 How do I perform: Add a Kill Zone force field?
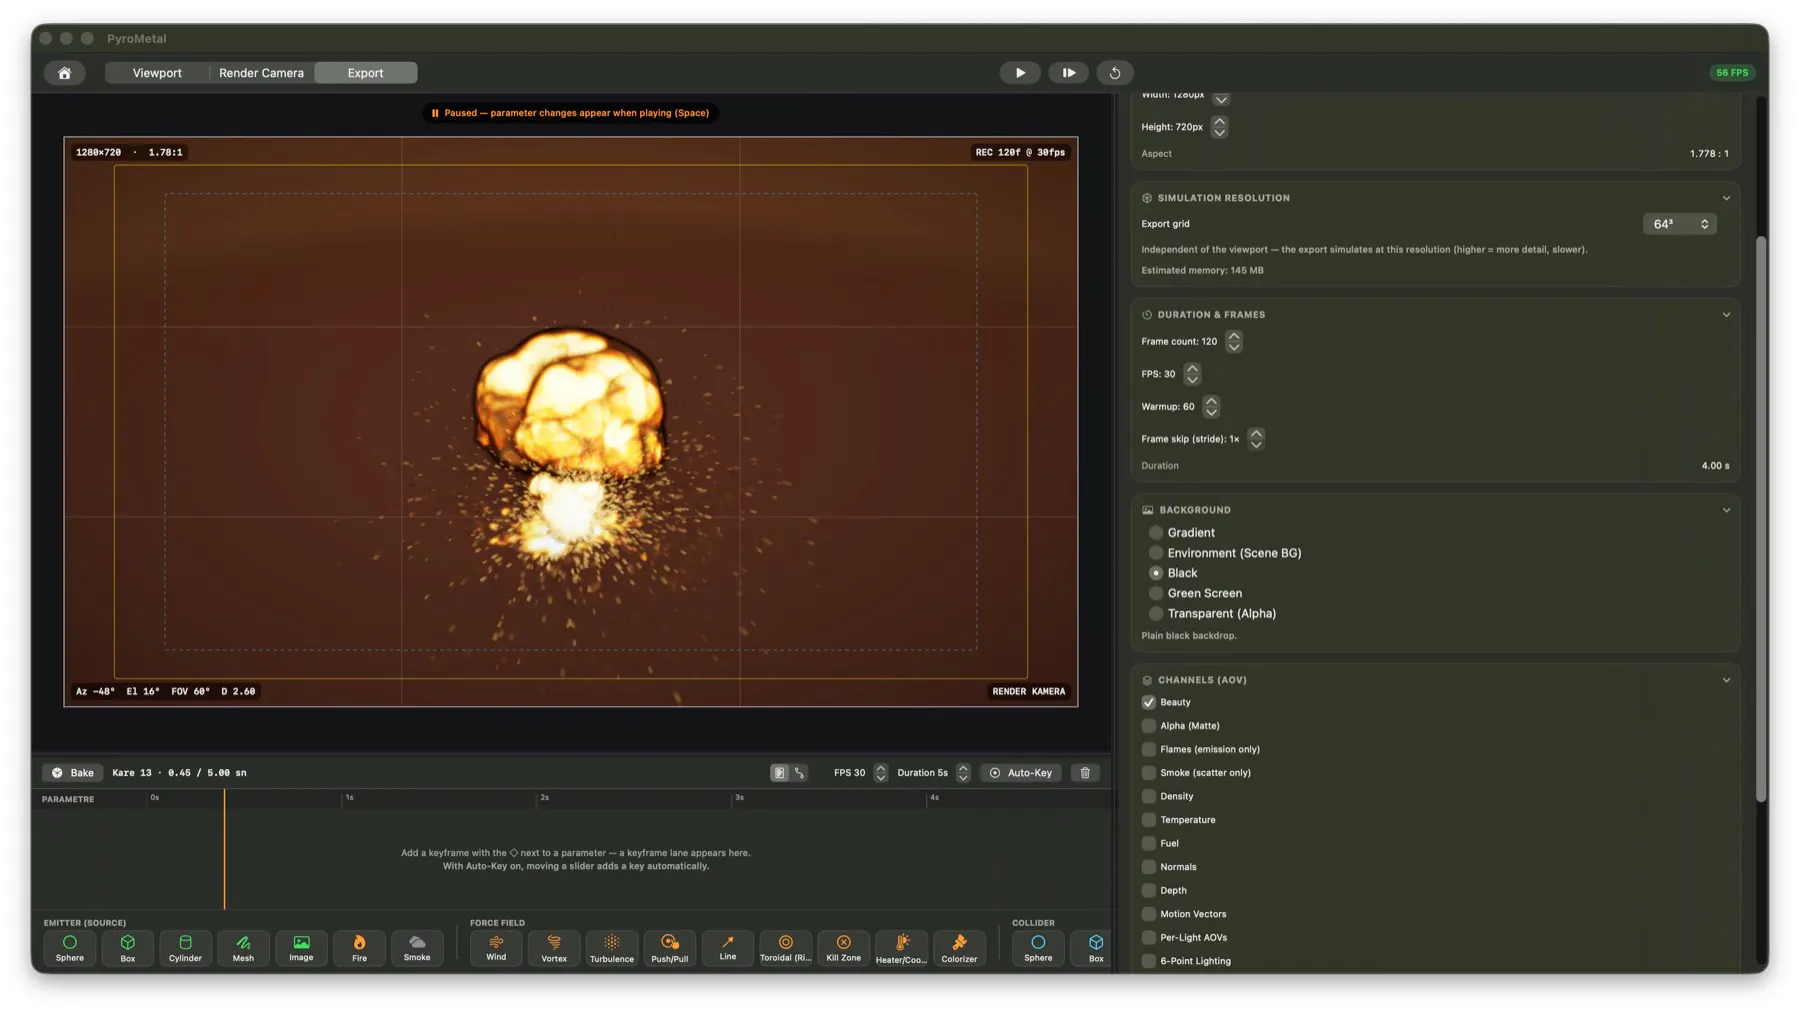(844, 948)
